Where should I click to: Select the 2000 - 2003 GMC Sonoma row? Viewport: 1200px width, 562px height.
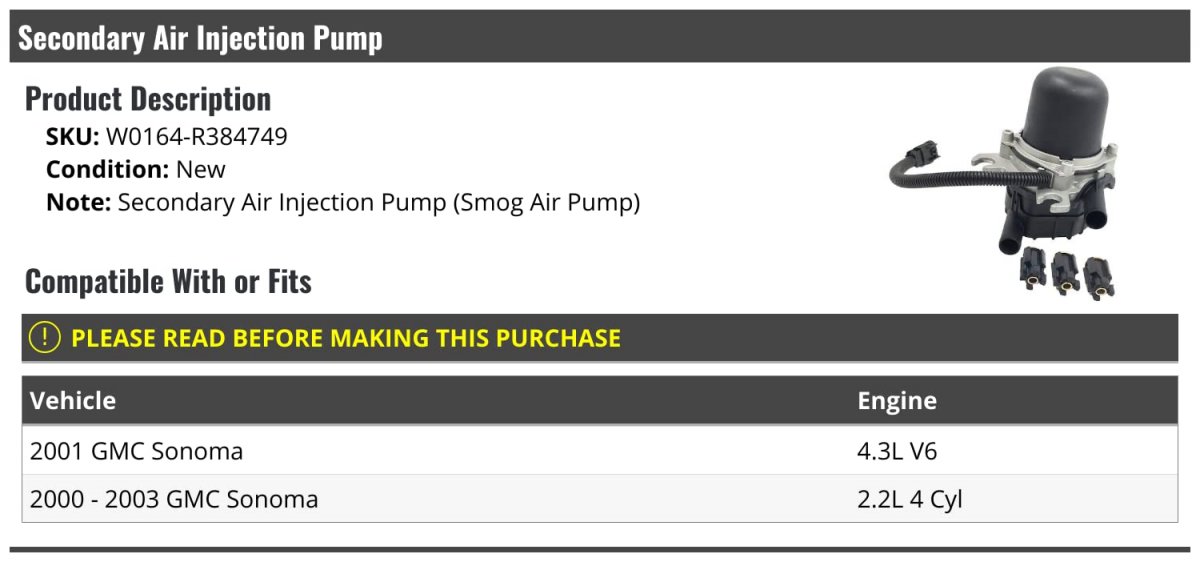tap(174, 499)
